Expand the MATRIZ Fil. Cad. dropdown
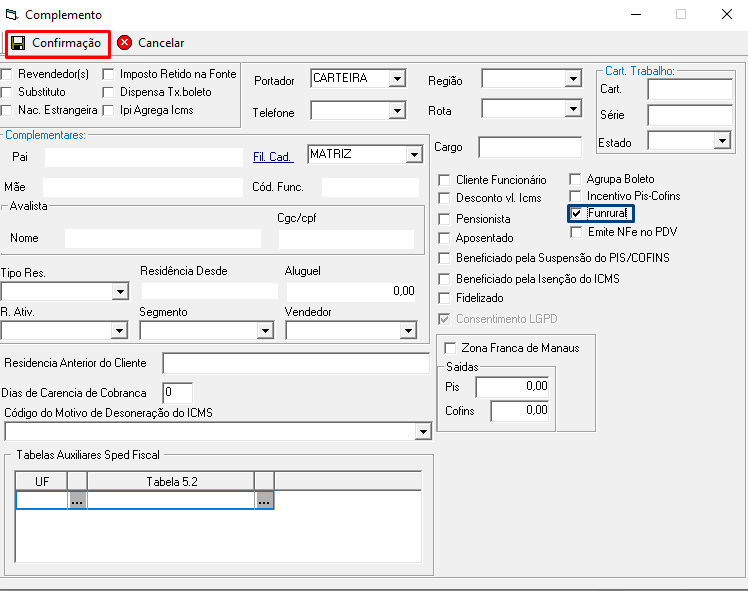This screenshot has width=748, height=591. tap(414, 155)
